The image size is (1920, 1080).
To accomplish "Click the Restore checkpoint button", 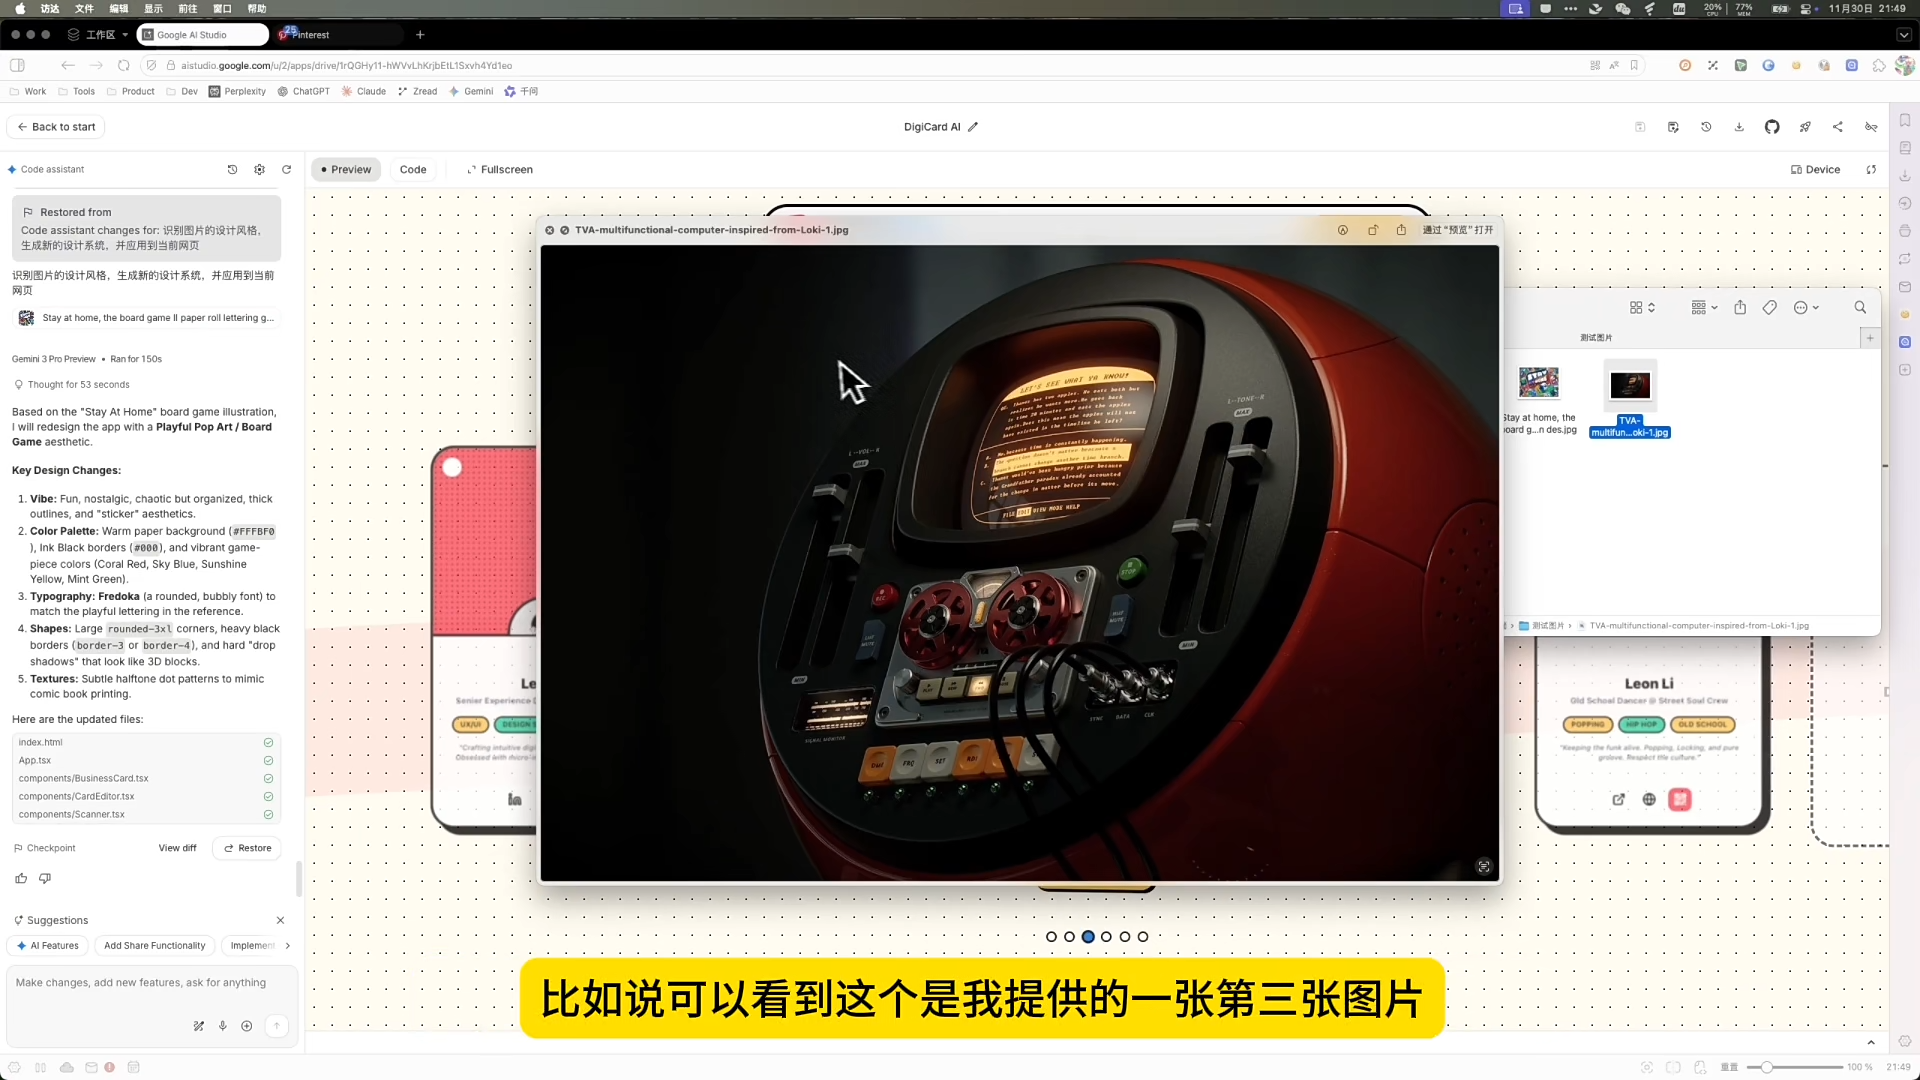I will [x=247, y=848].
